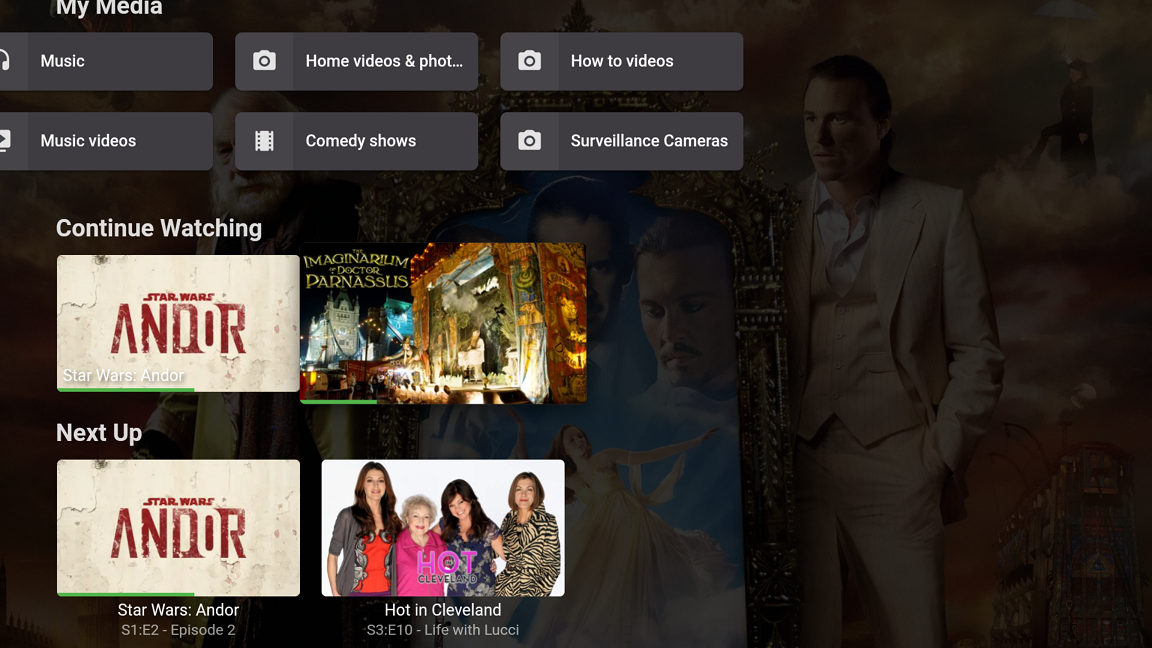Viewport: 1152px width, 648px height.
Task: Open the Music videos library
Action: (106, 141)
